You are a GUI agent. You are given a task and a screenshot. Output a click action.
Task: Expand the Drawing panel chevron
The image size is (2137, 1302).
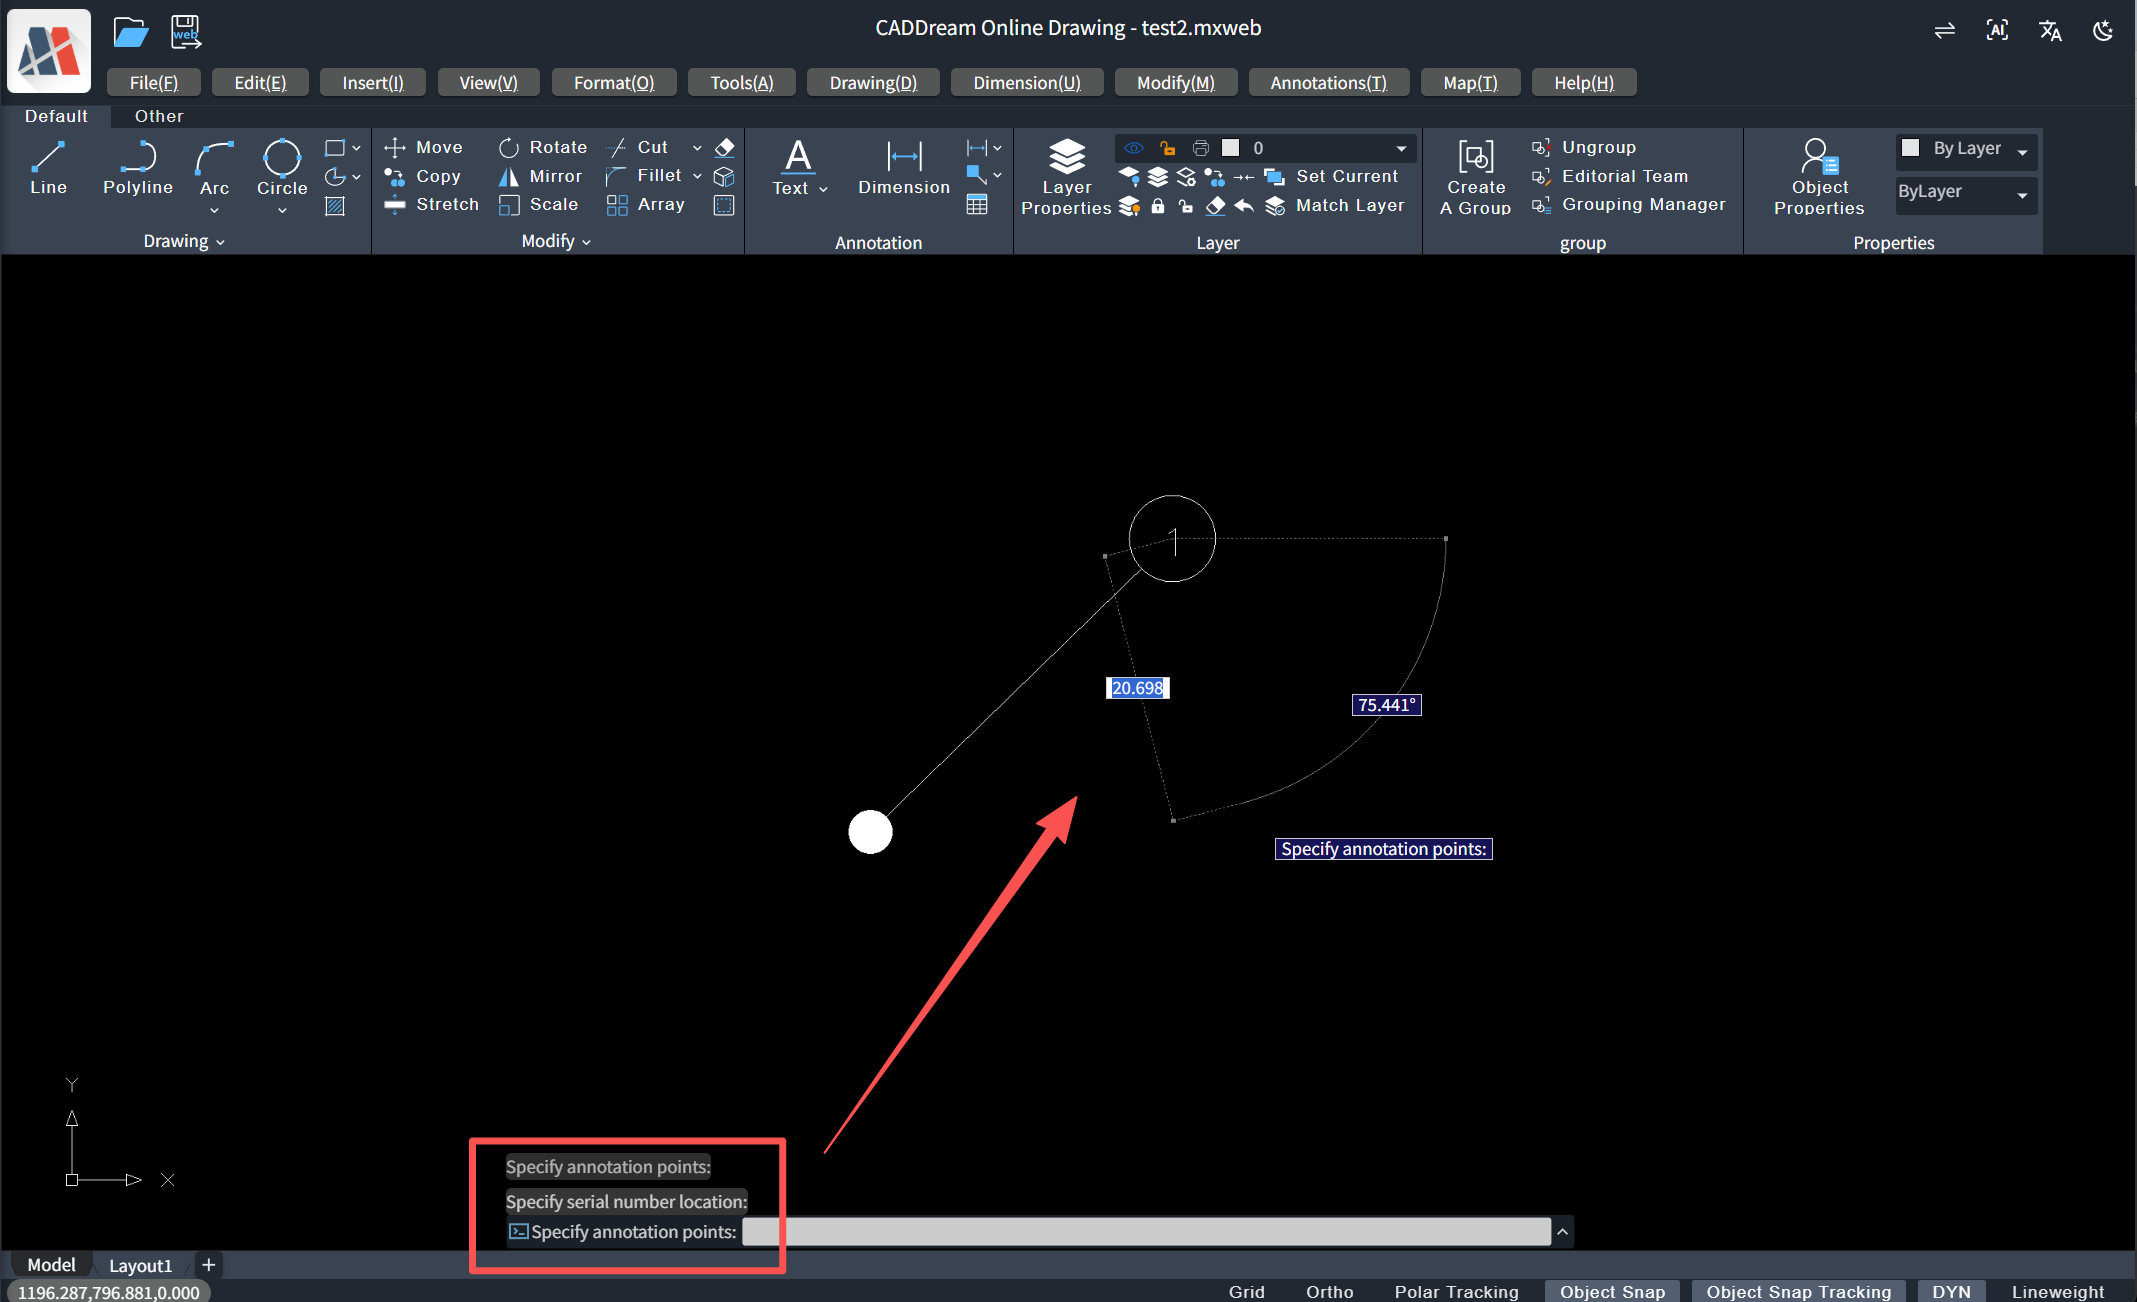(x=220, y=242)
